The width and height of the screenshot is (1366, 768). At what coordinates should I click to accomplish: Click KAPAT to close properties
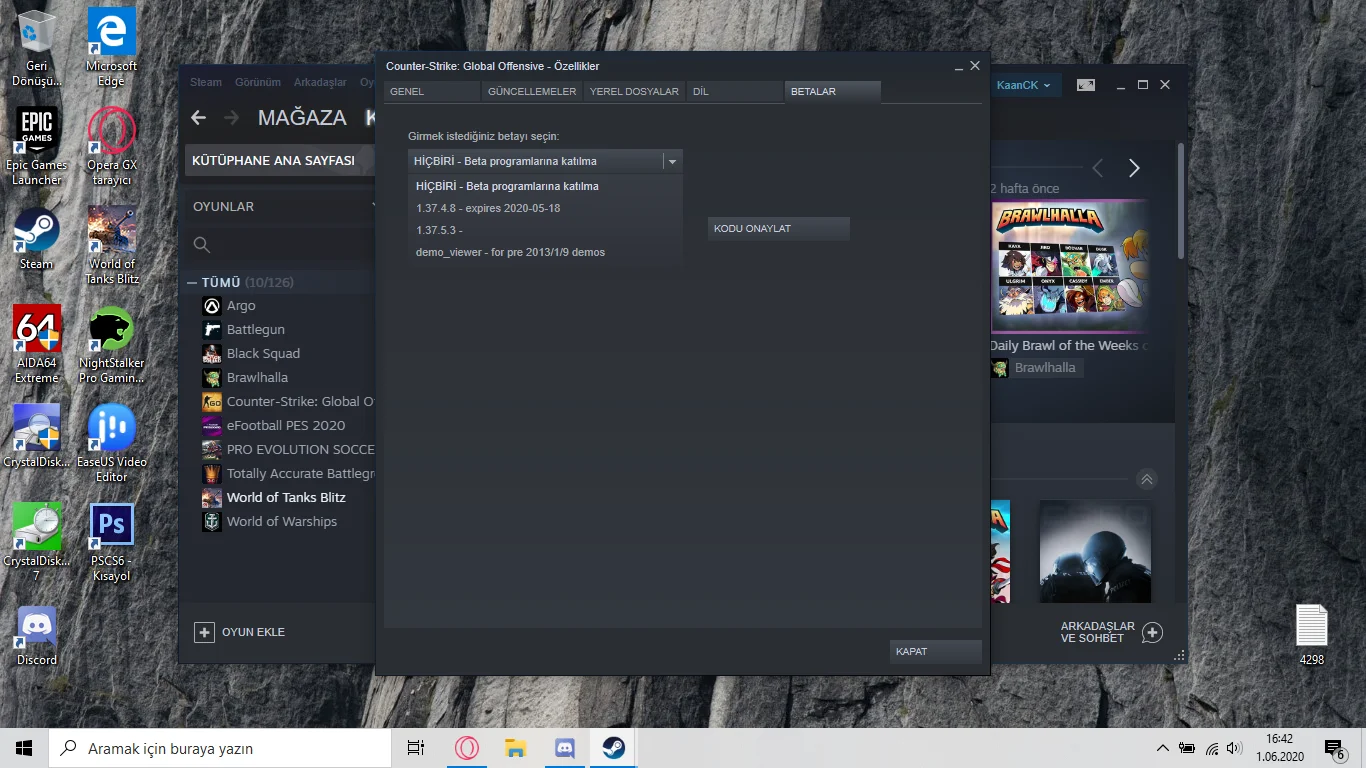(936, 651)
